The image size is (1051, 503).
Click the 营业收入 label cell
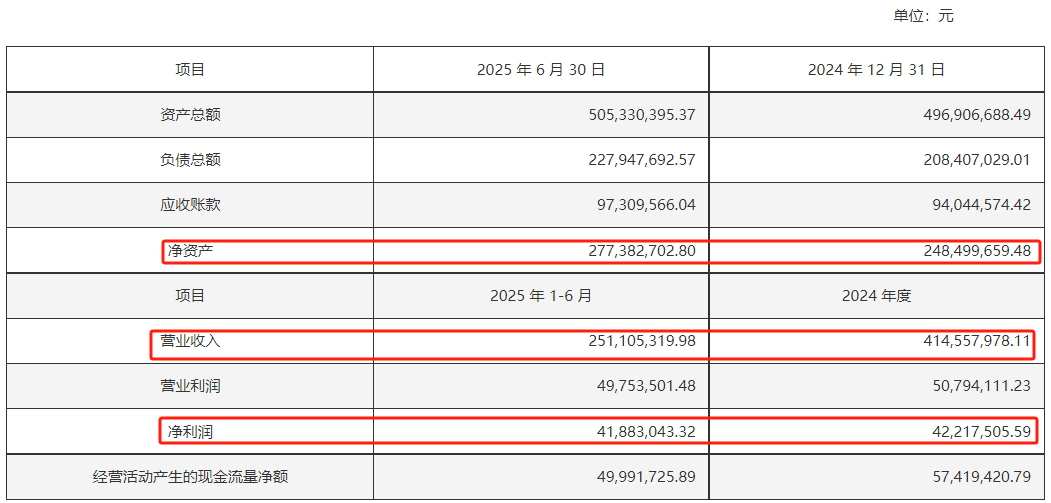point(190,341)
